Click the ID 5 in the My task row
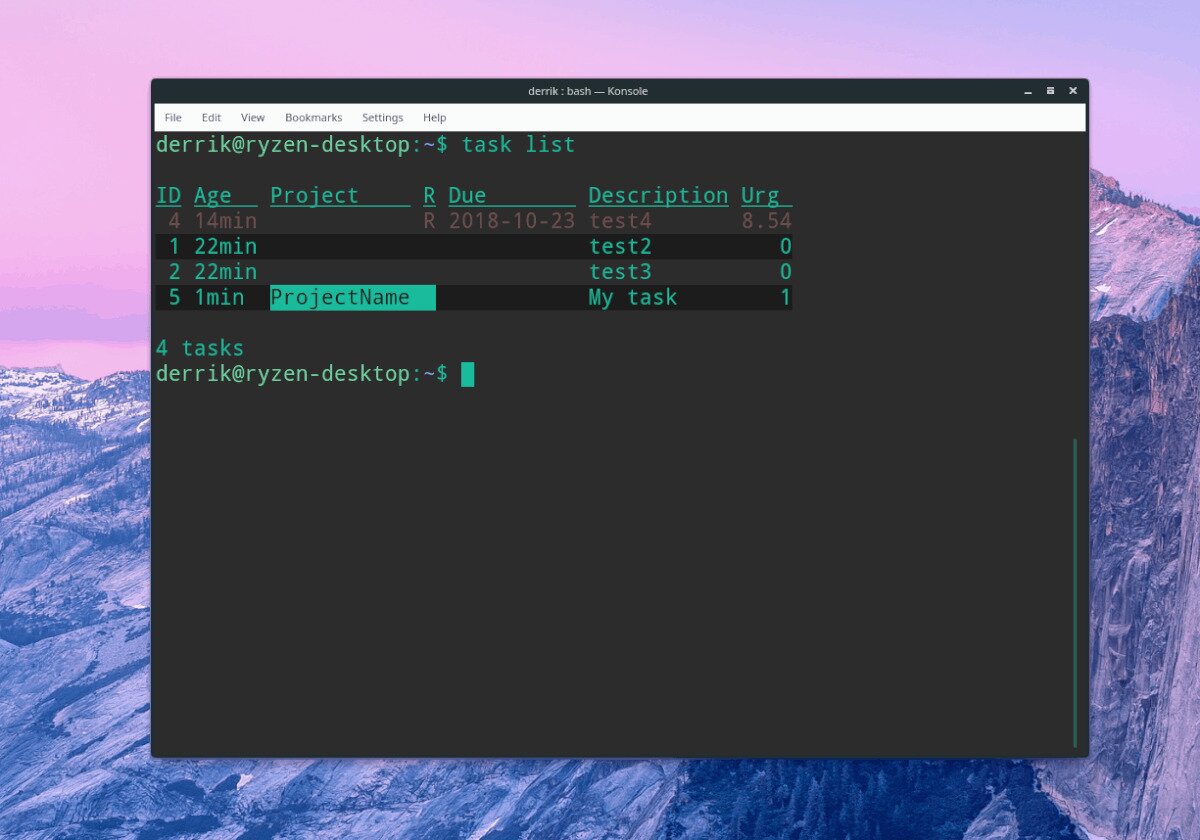This screenshot has height=840, width=1200. coord(175,298)
